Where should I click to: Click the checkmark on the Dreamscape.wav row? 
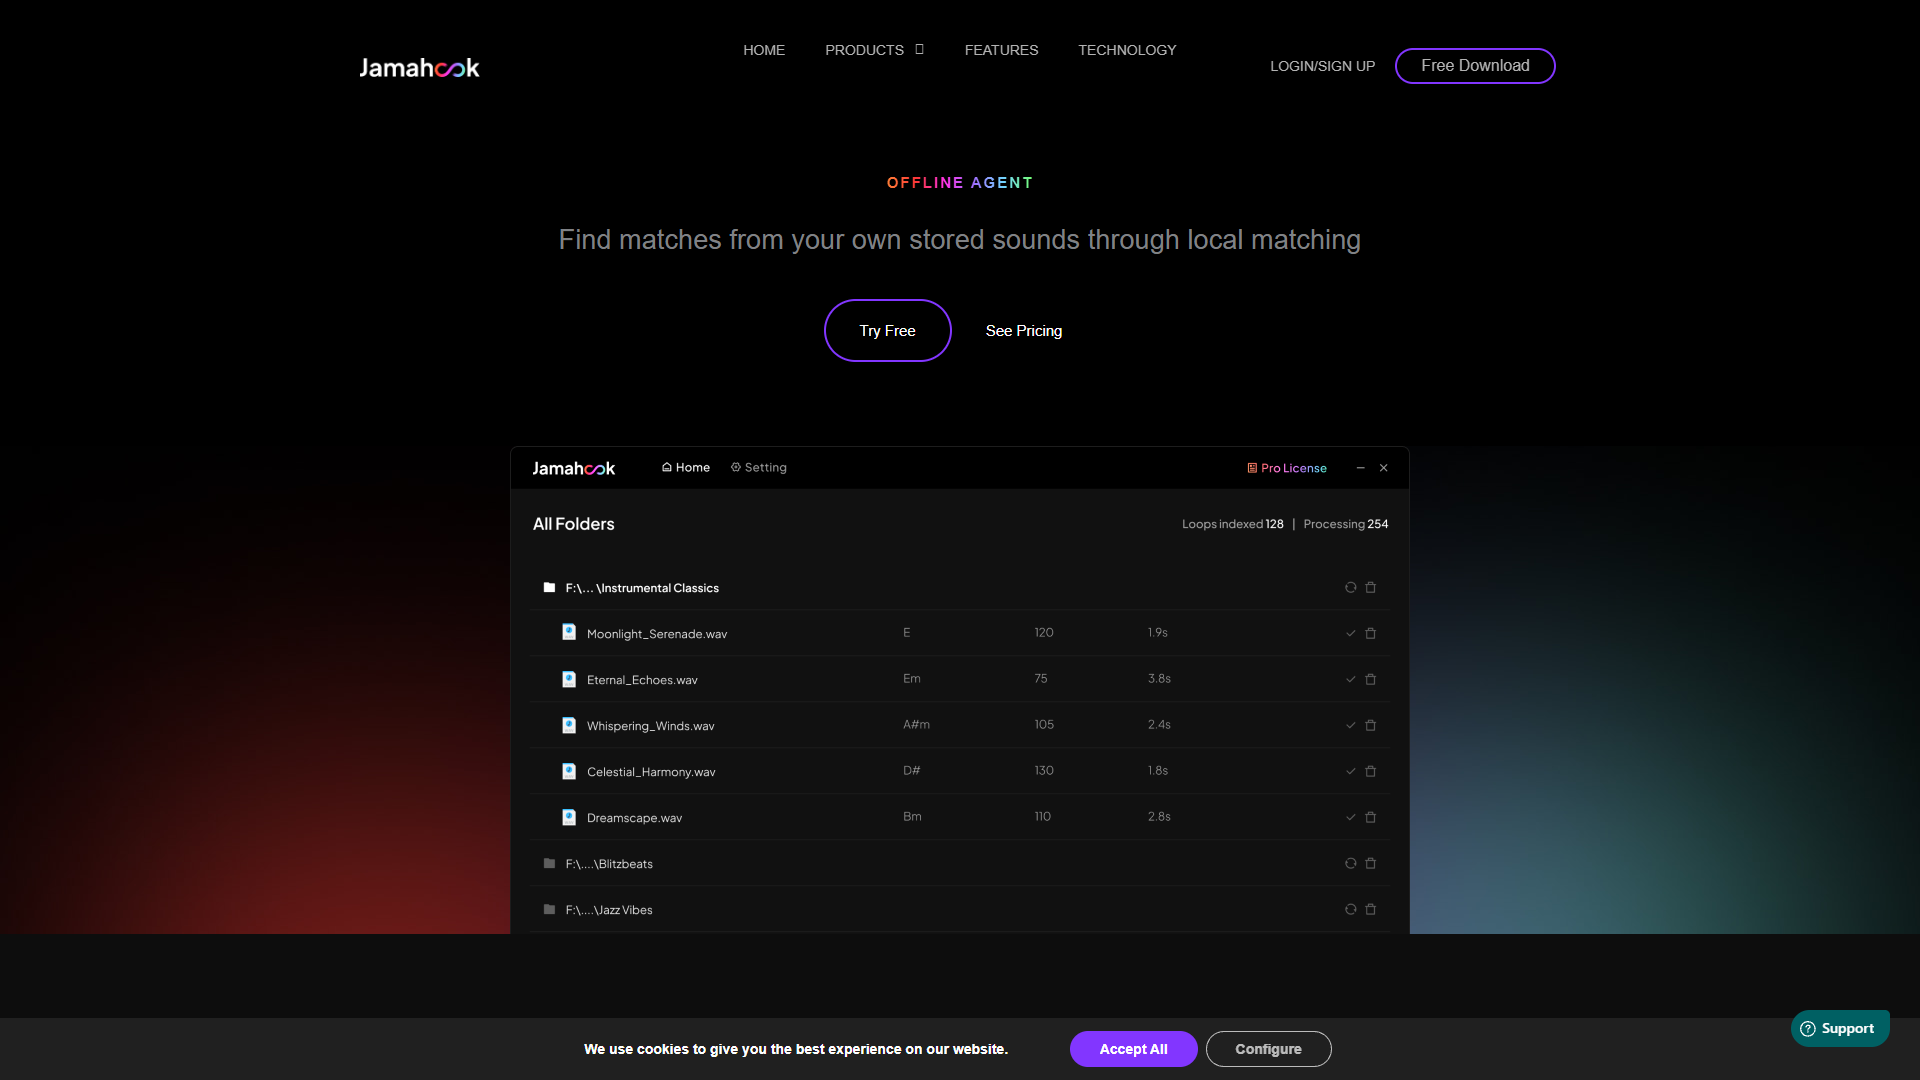1351,818
